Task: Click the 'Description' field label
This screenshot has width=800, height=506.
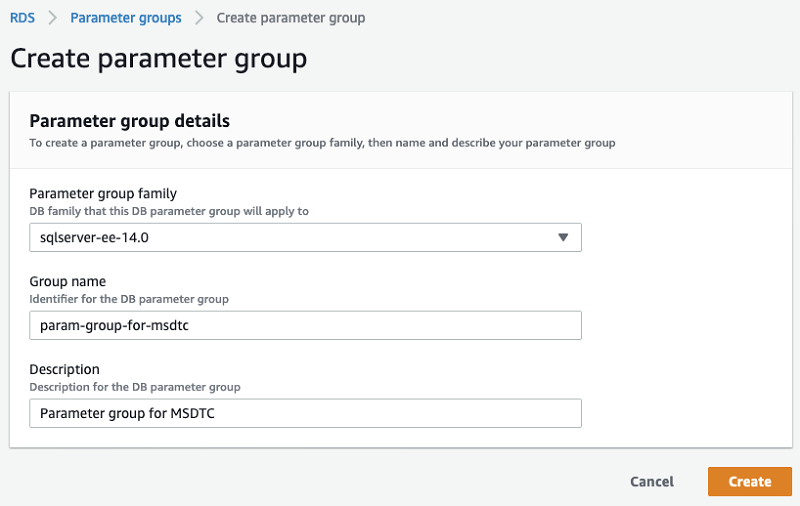Action: (x=65, y=369)
